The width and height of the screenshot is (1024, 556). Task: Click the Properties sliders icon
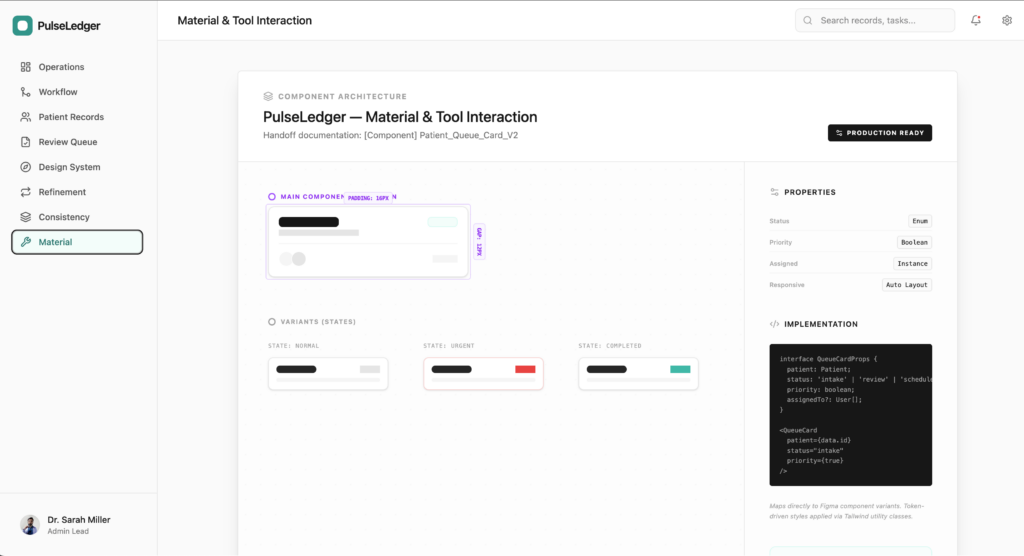[x=775, y=192]
